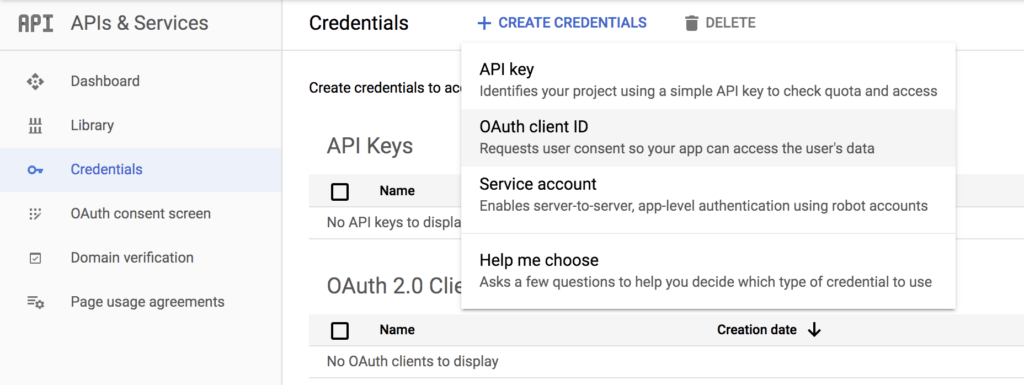Image resolution: width=1024 pixels, height=385 pixels.
Task: Select Service account menu entry
Action: tap(708, 195)
